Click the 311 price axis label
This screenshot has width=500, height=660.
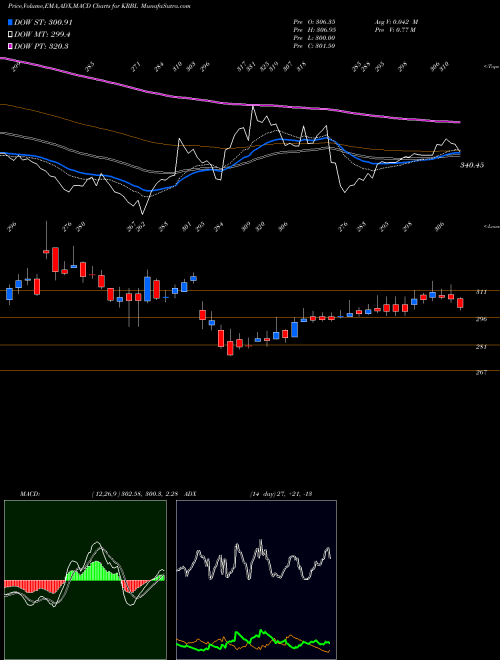click(x=481, y=292)
